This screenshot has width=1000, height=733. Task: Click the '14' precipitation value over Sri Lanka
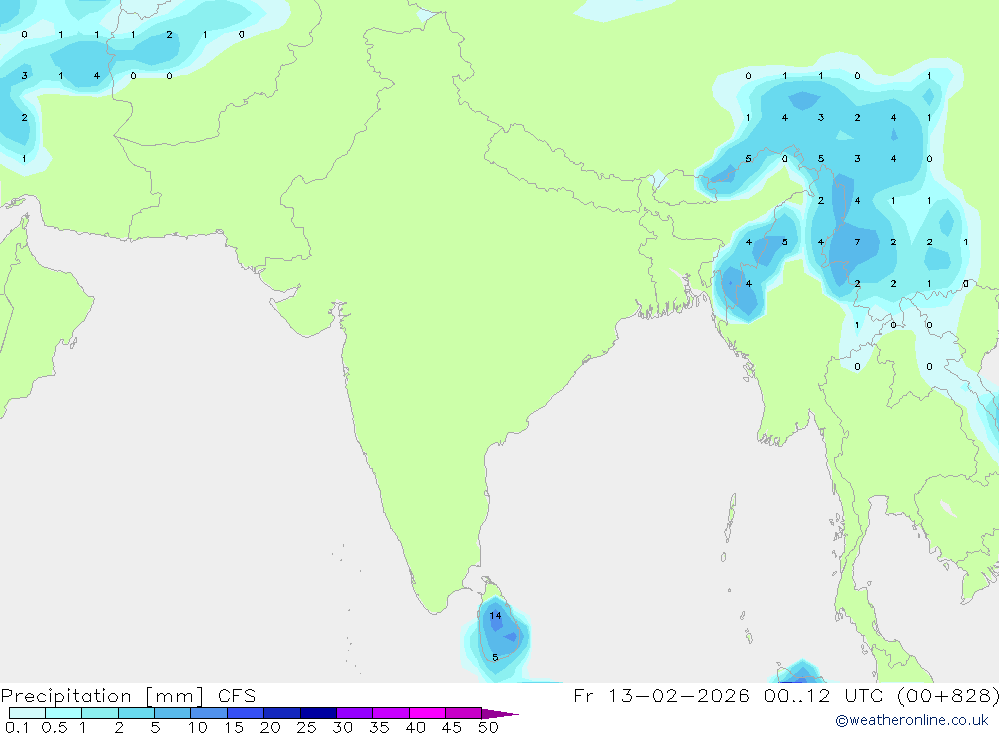point(496,616)
